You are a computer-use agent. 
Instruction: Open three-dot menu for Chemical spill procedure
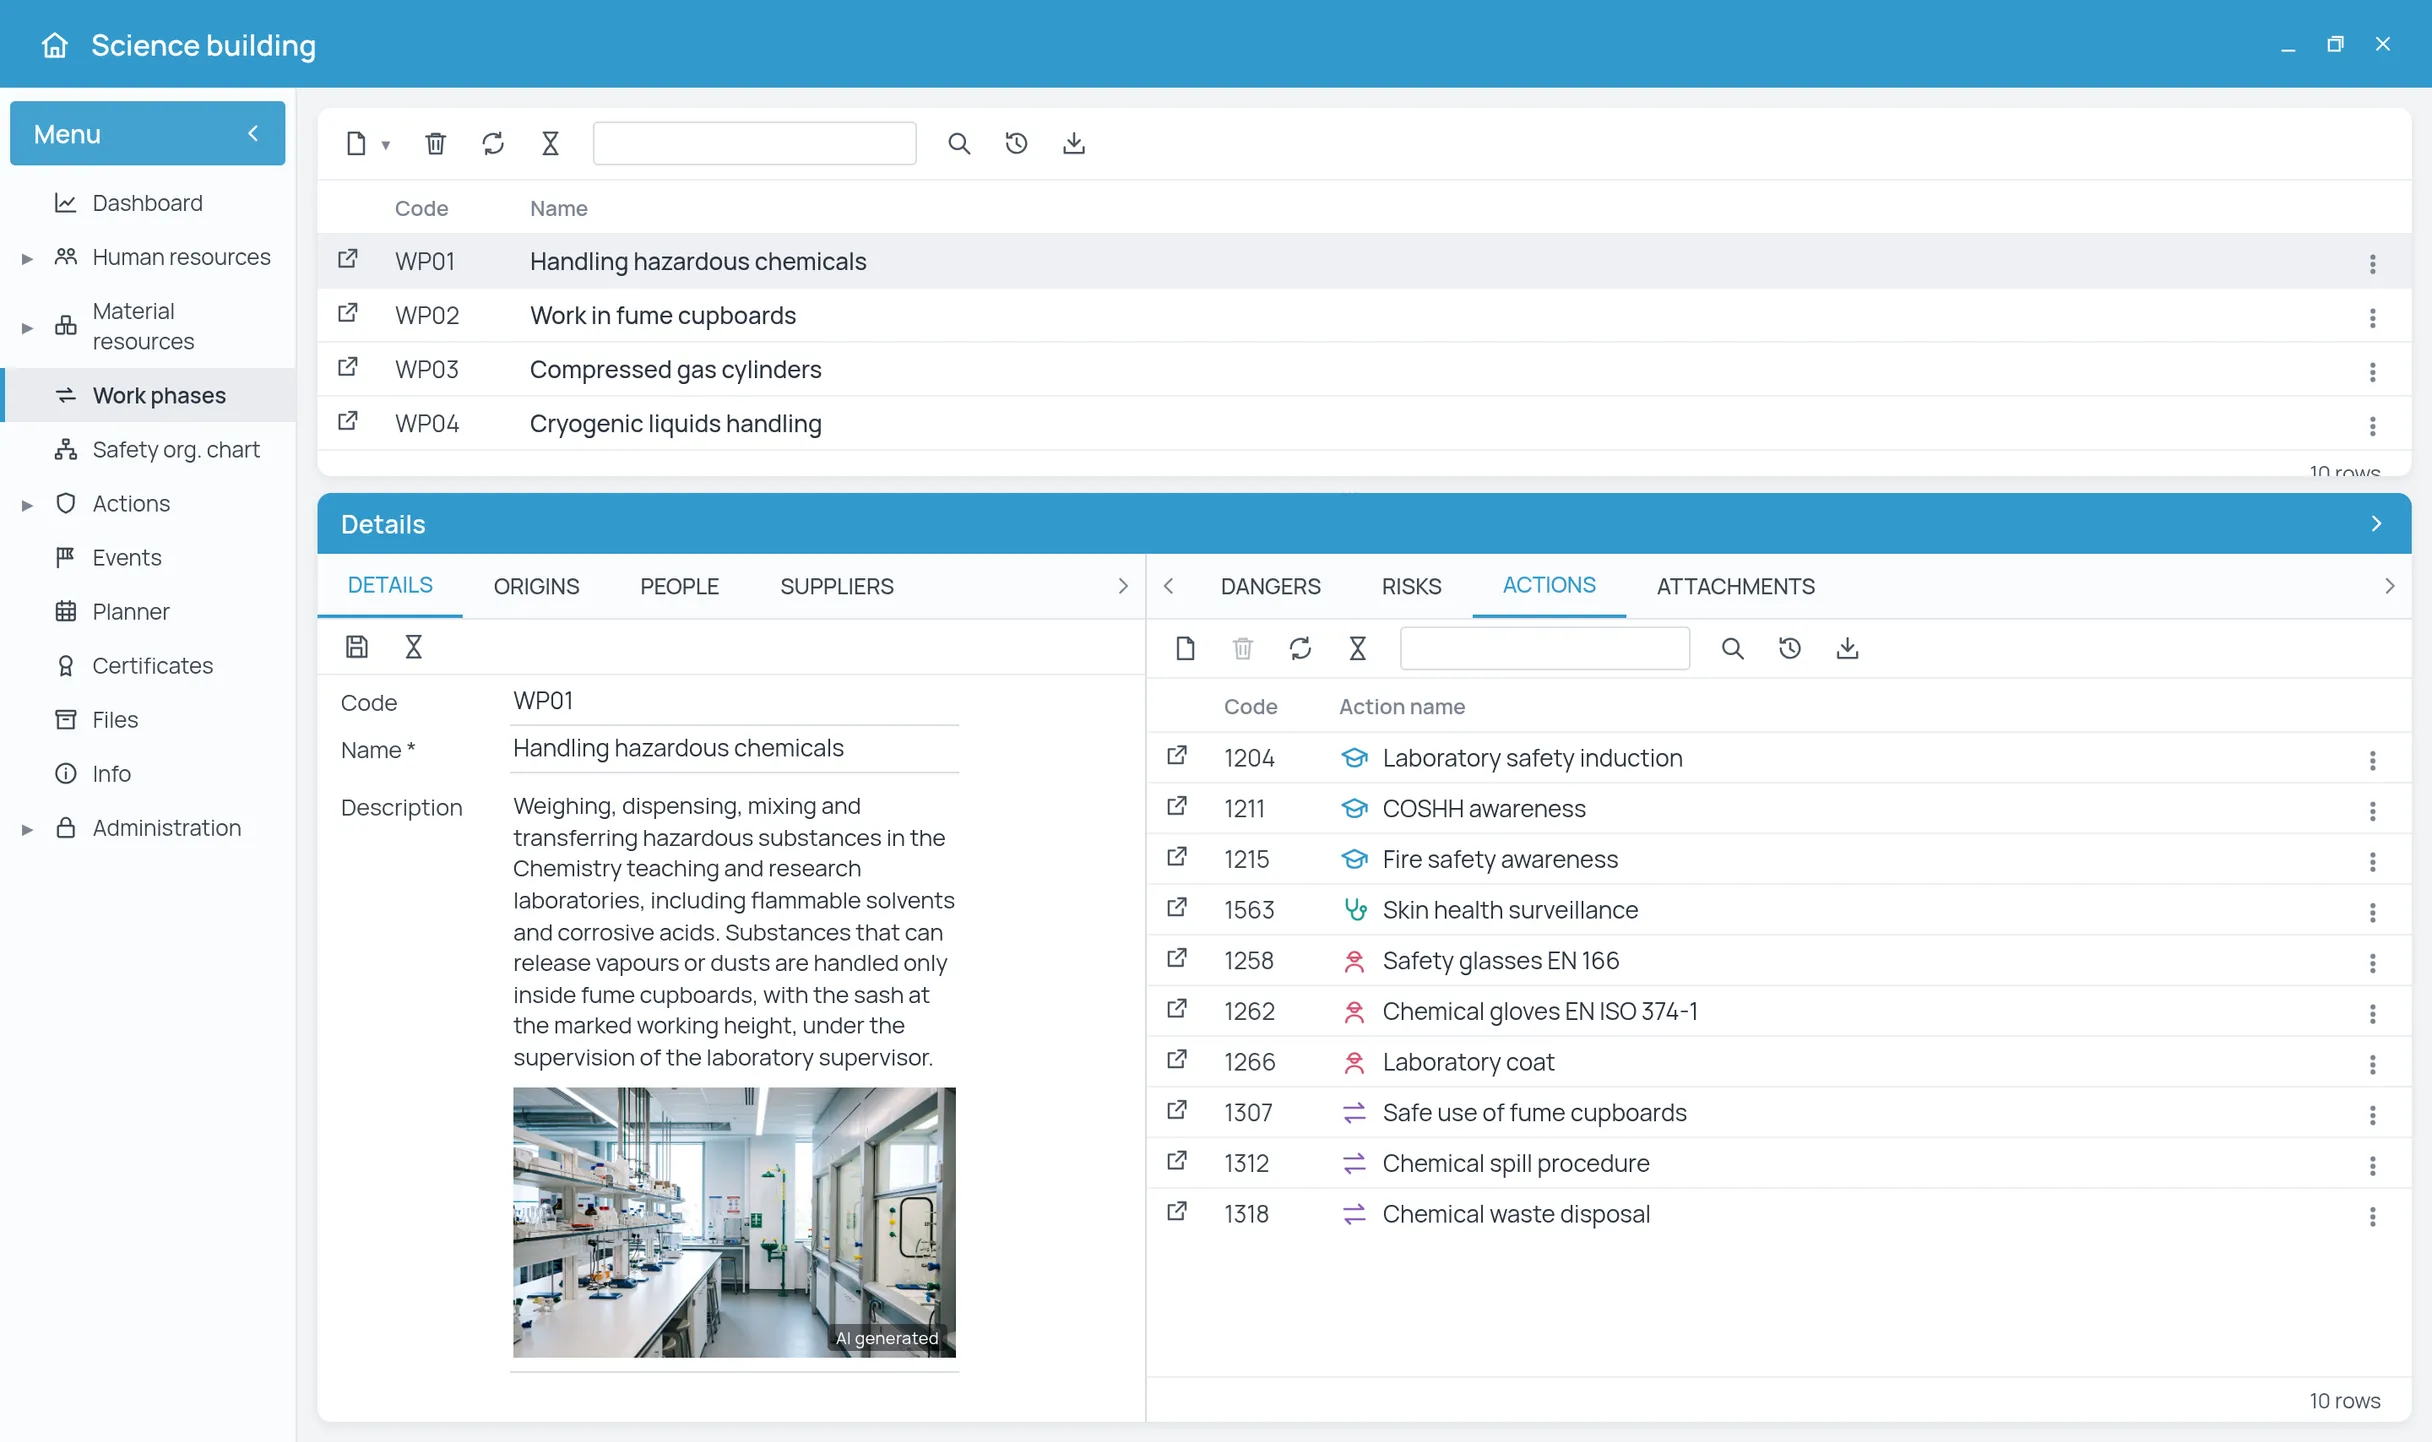coord(2372,1166)
